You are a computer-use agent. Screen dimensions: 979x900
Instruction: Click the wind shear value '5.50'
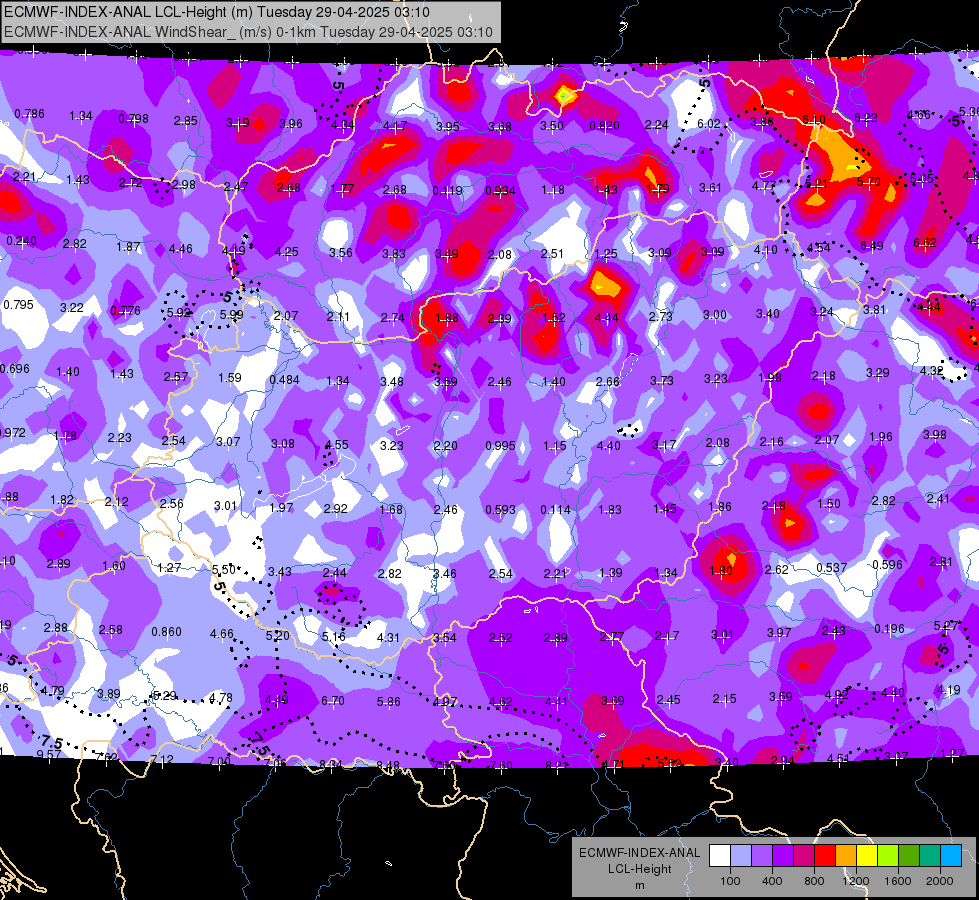pyautogui.click(x=224, y=570)
